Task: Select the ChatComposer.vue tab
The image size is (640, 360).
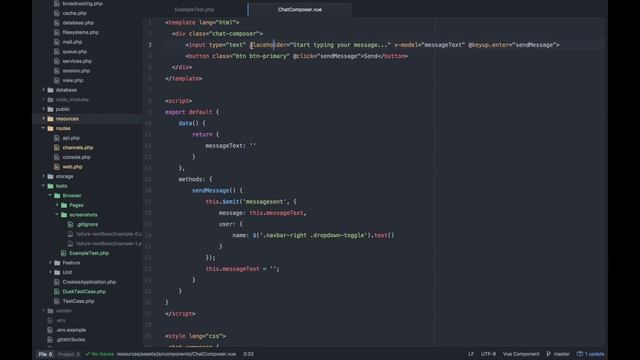Action: [300, 9]
